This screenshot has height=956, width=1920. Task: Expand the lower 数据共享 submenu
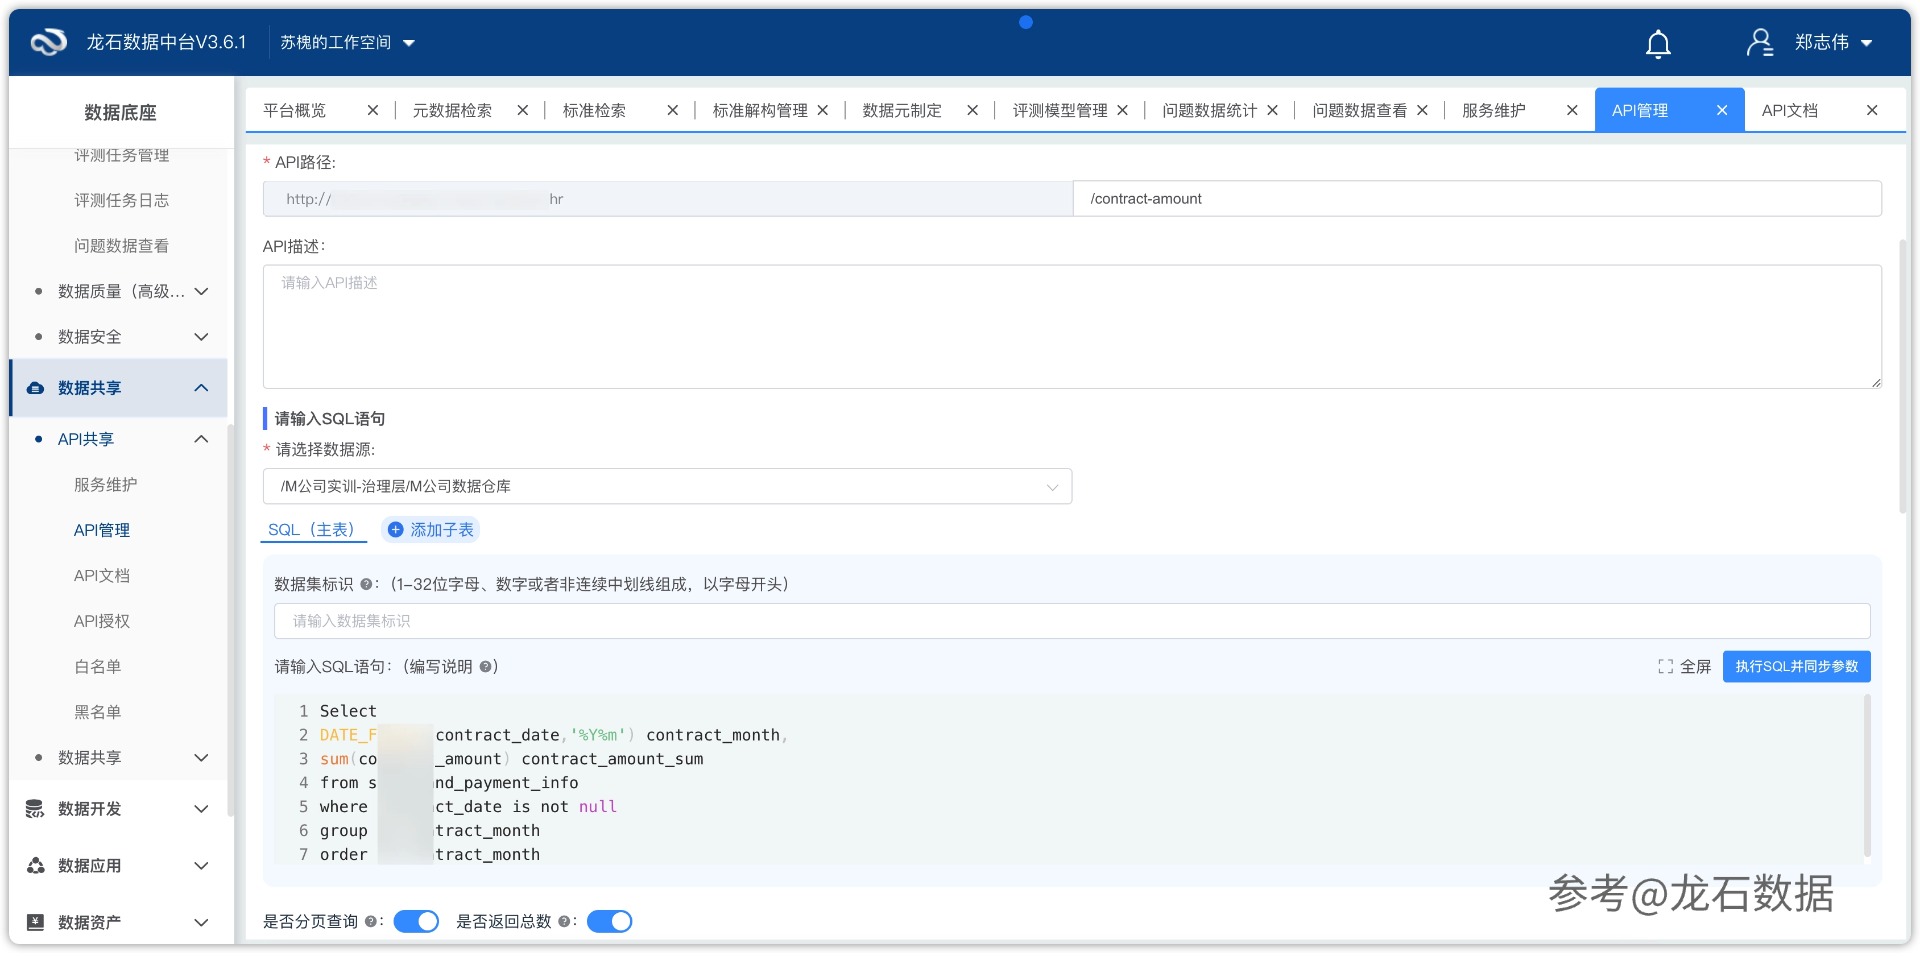coord(201,758)
